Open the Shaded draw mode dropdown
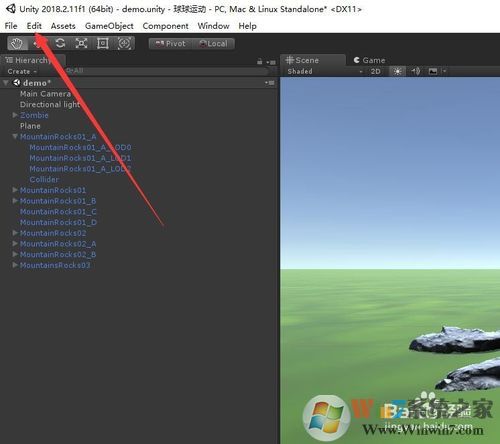This screenshot has width=500, height=444. pos(325,71)
